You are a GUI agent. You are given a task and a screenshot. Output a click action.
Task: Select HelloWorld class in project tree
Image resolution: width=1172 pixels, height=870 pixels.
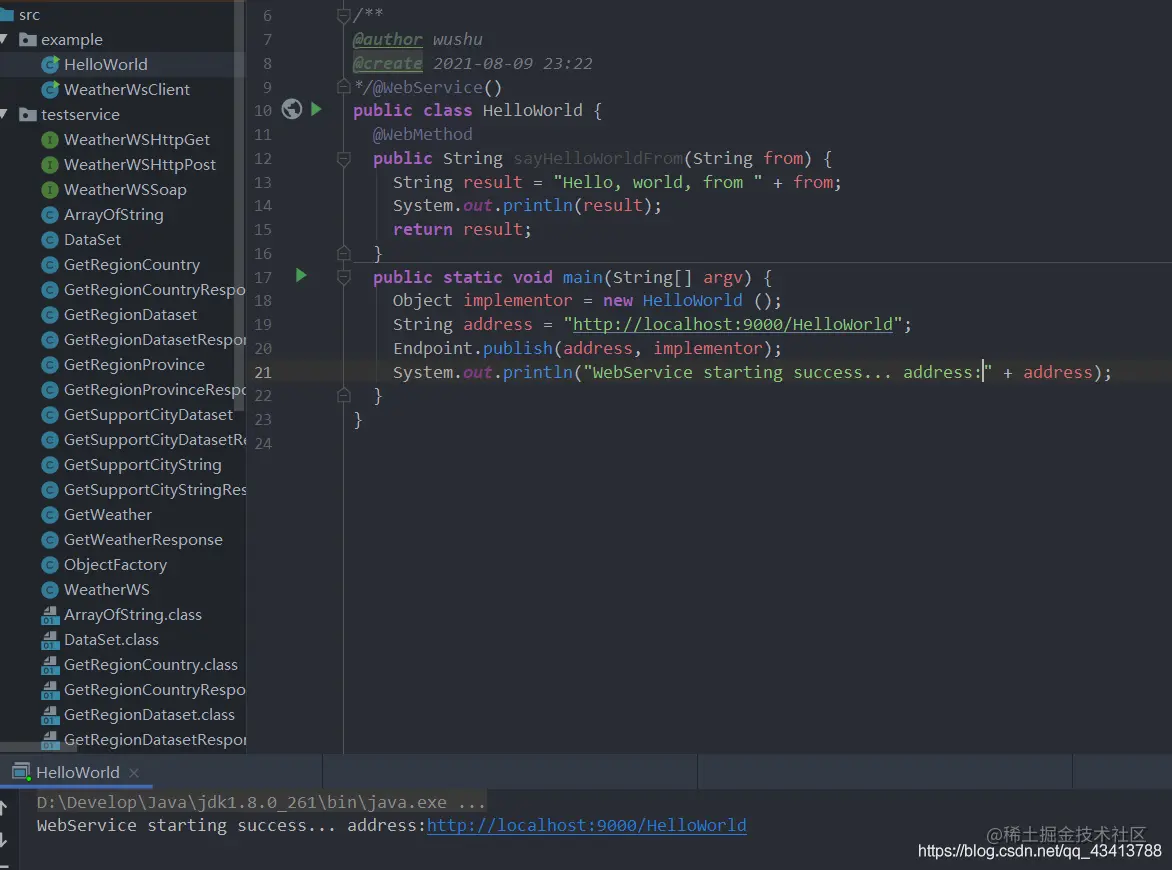[105, 64]
